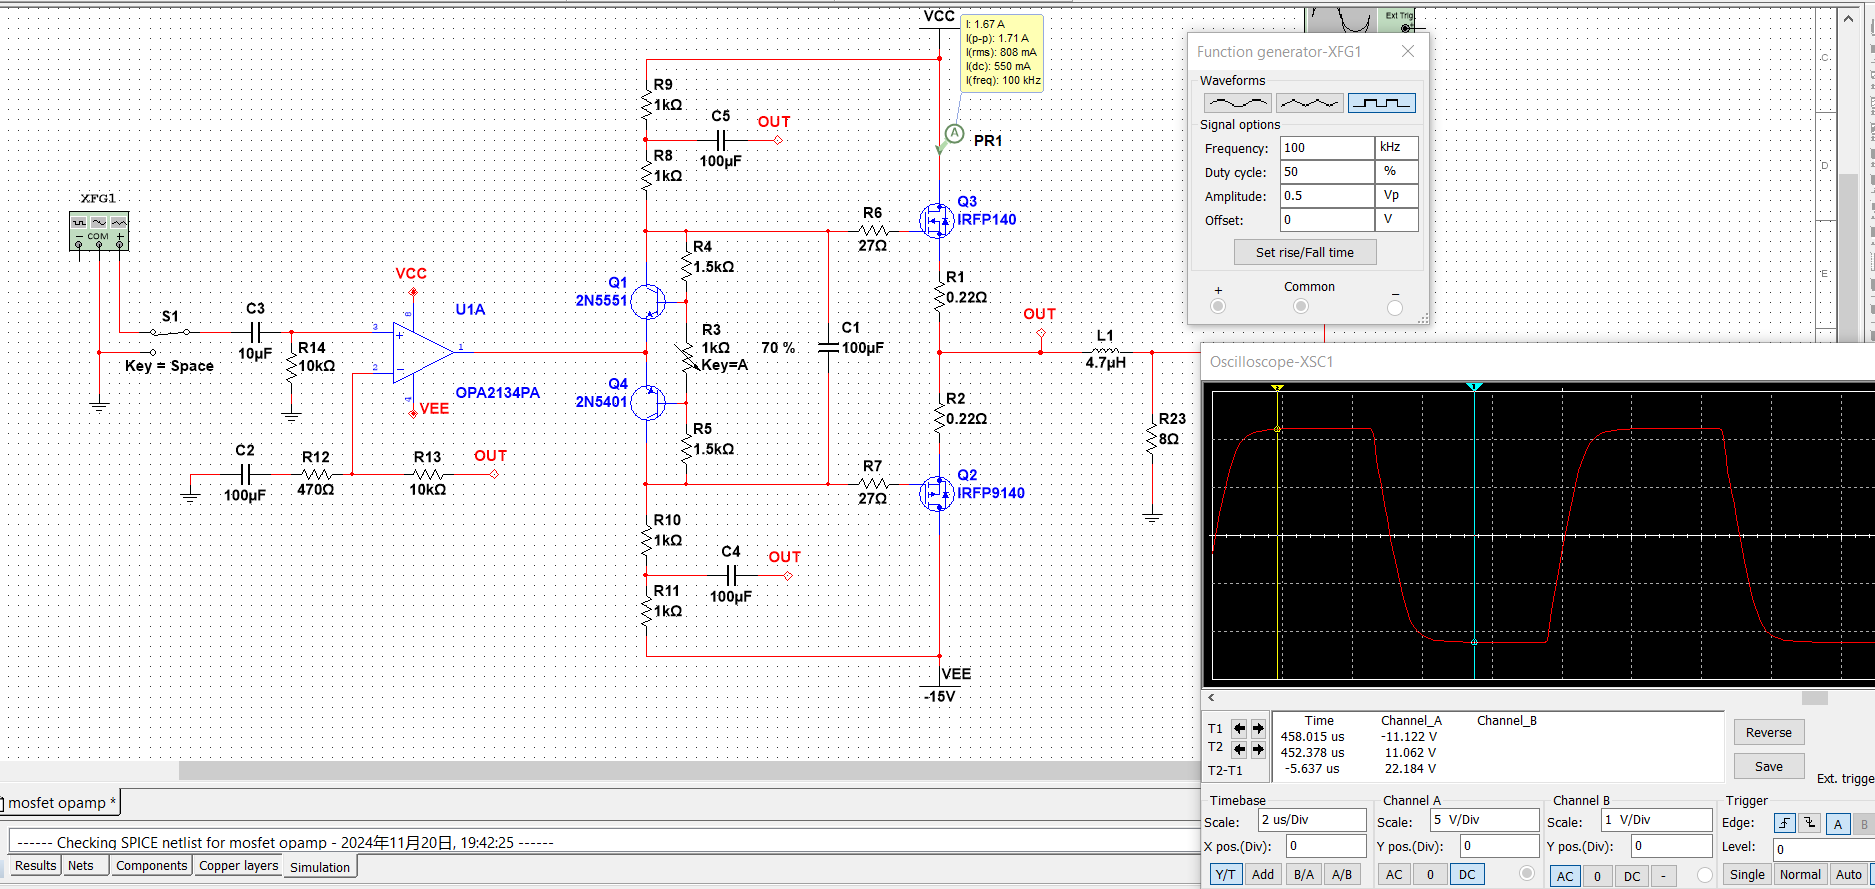The width and height of the screenshot is (1875, 889).
Task: Click the XFG1 function generator instrument icon
Action: coord(99,231)
